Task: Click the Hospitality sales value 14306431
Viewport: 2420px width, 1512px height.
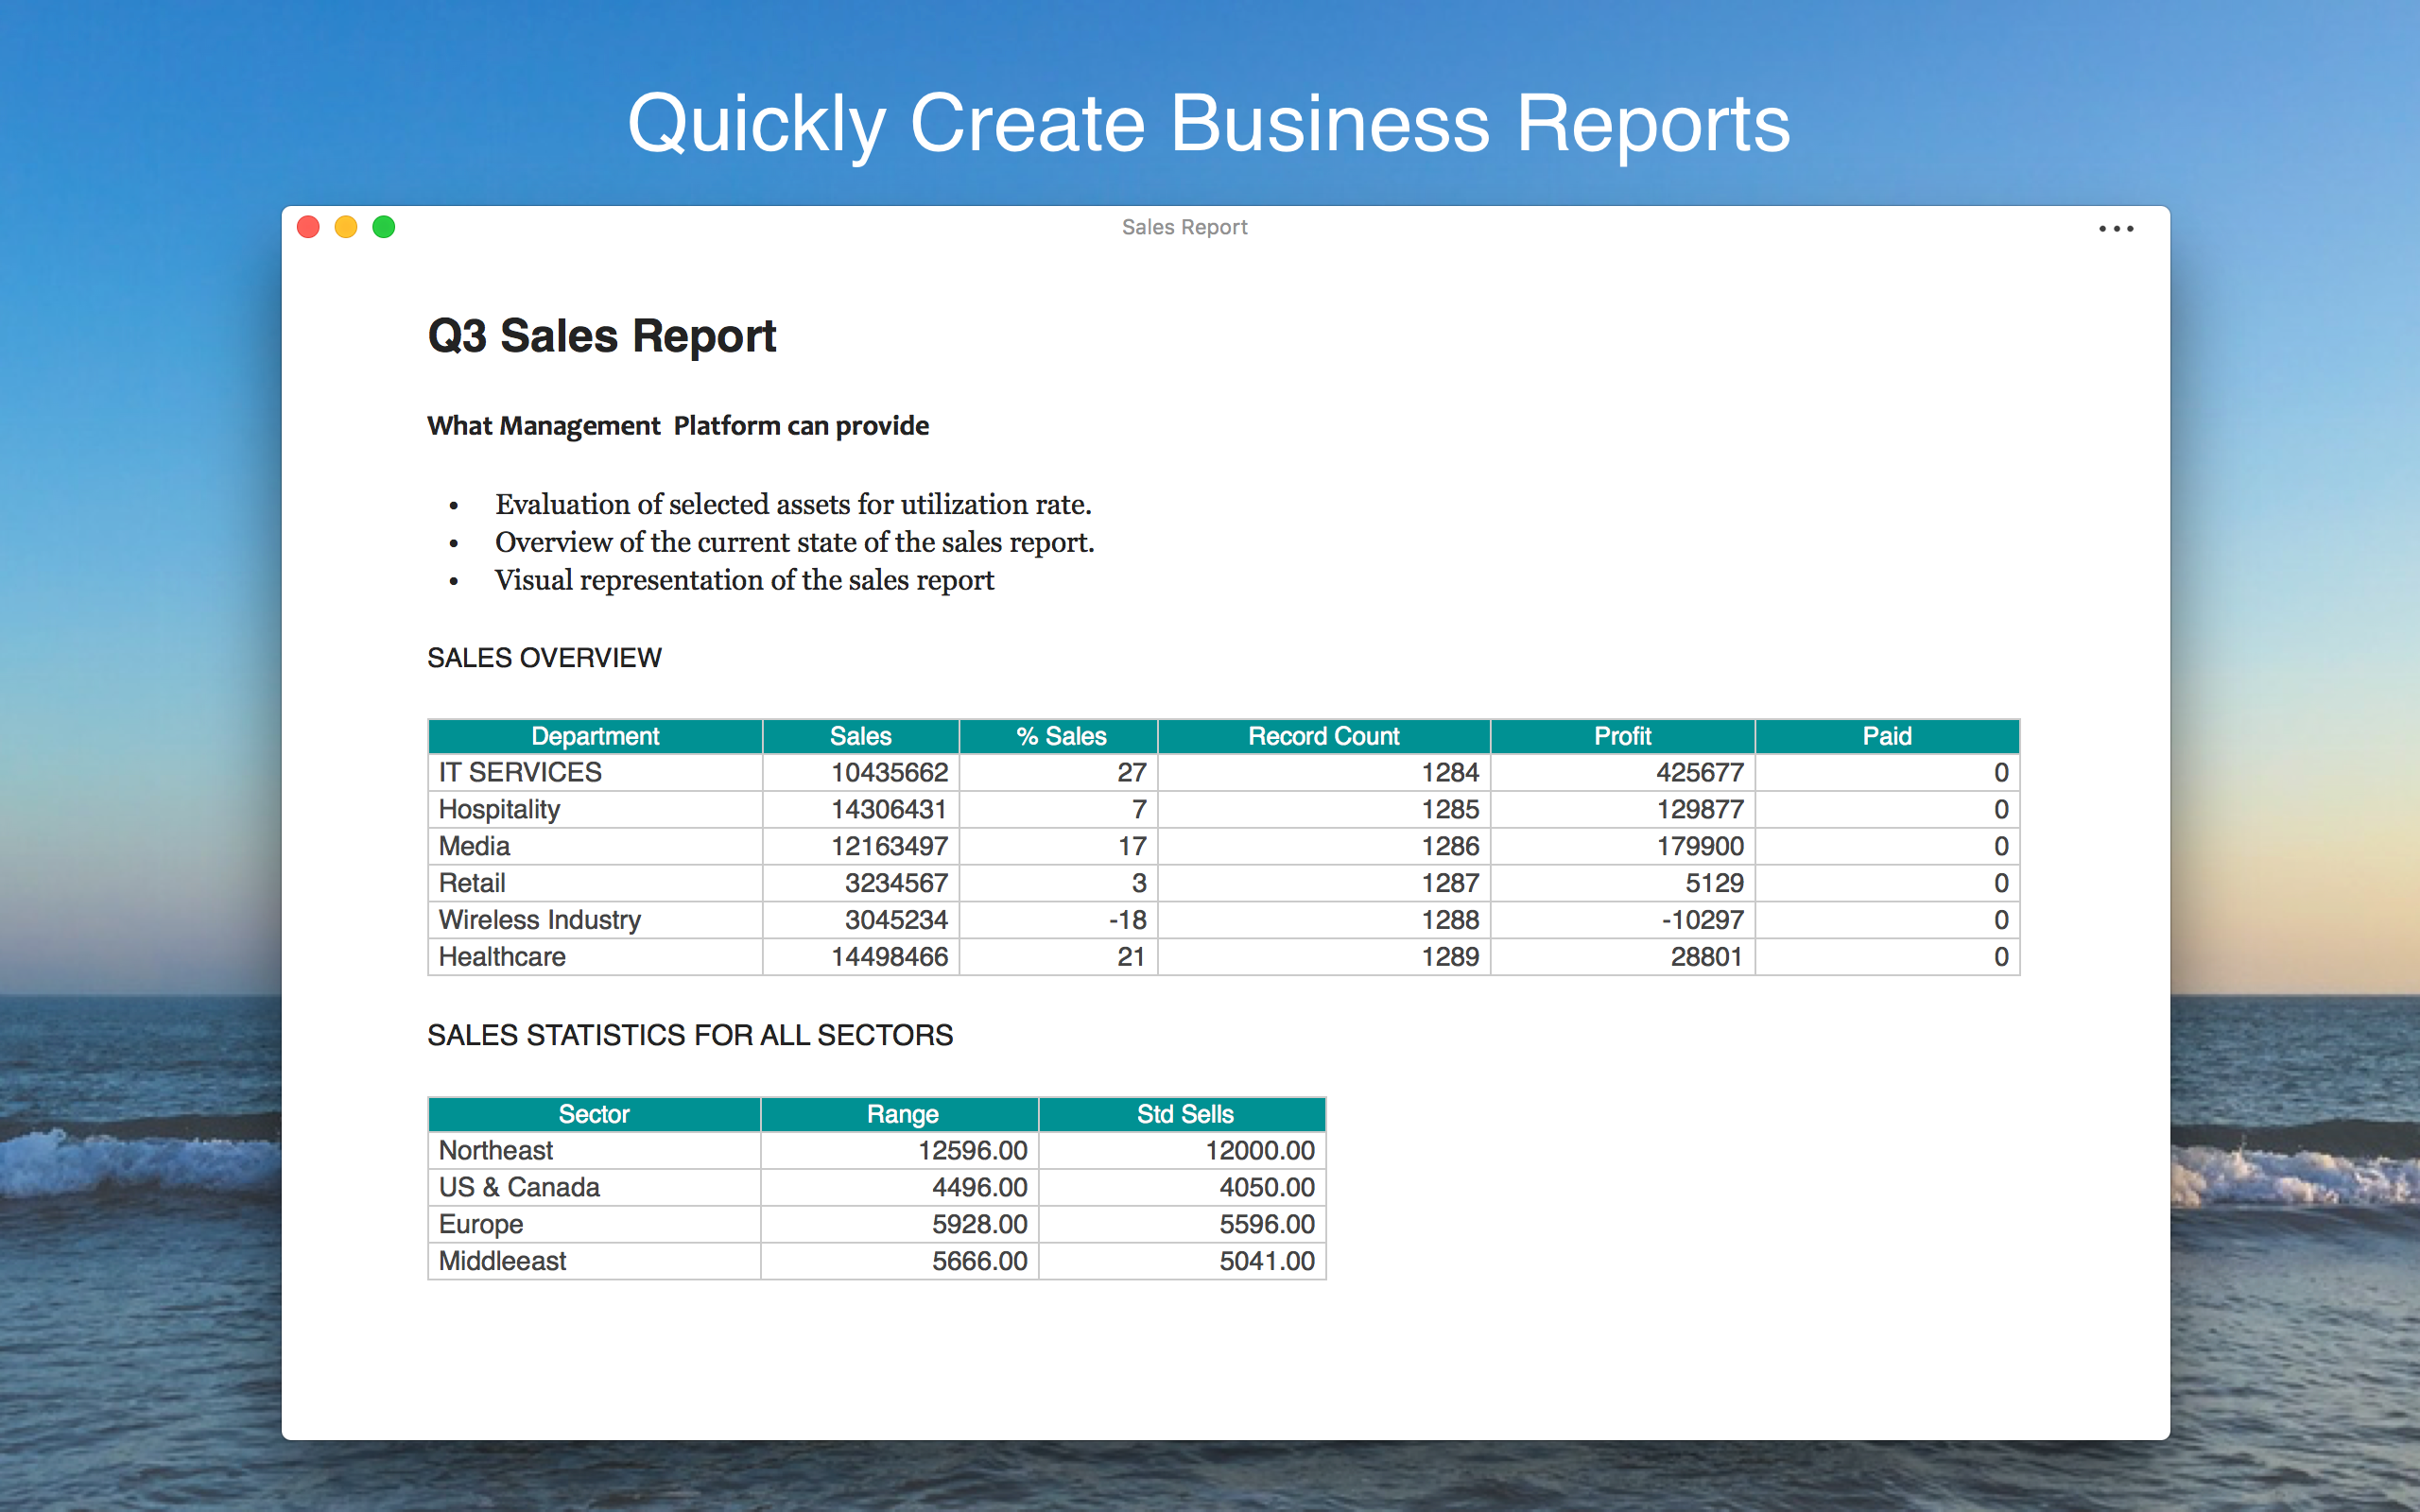Action: click(888, 809)
